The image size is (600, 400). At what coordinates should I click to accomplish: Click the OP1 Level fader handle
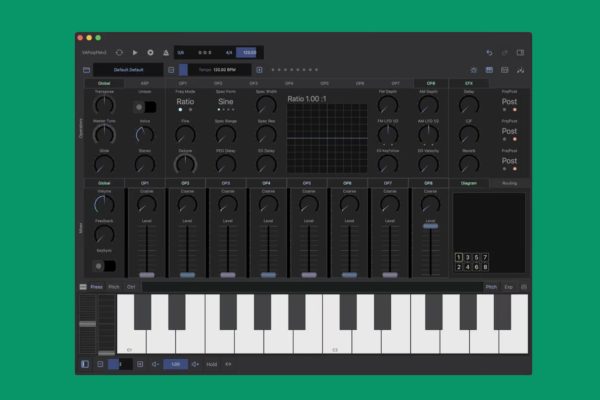tap(147, 275)
